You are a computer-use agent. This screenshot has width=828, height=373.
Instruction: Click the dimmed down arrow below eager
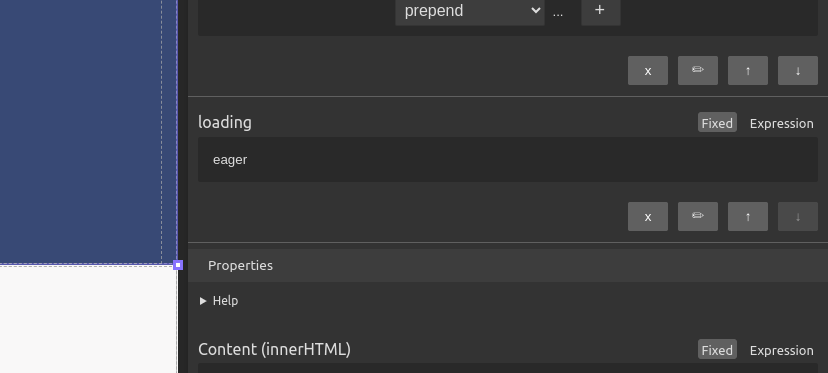coord(797,216)
